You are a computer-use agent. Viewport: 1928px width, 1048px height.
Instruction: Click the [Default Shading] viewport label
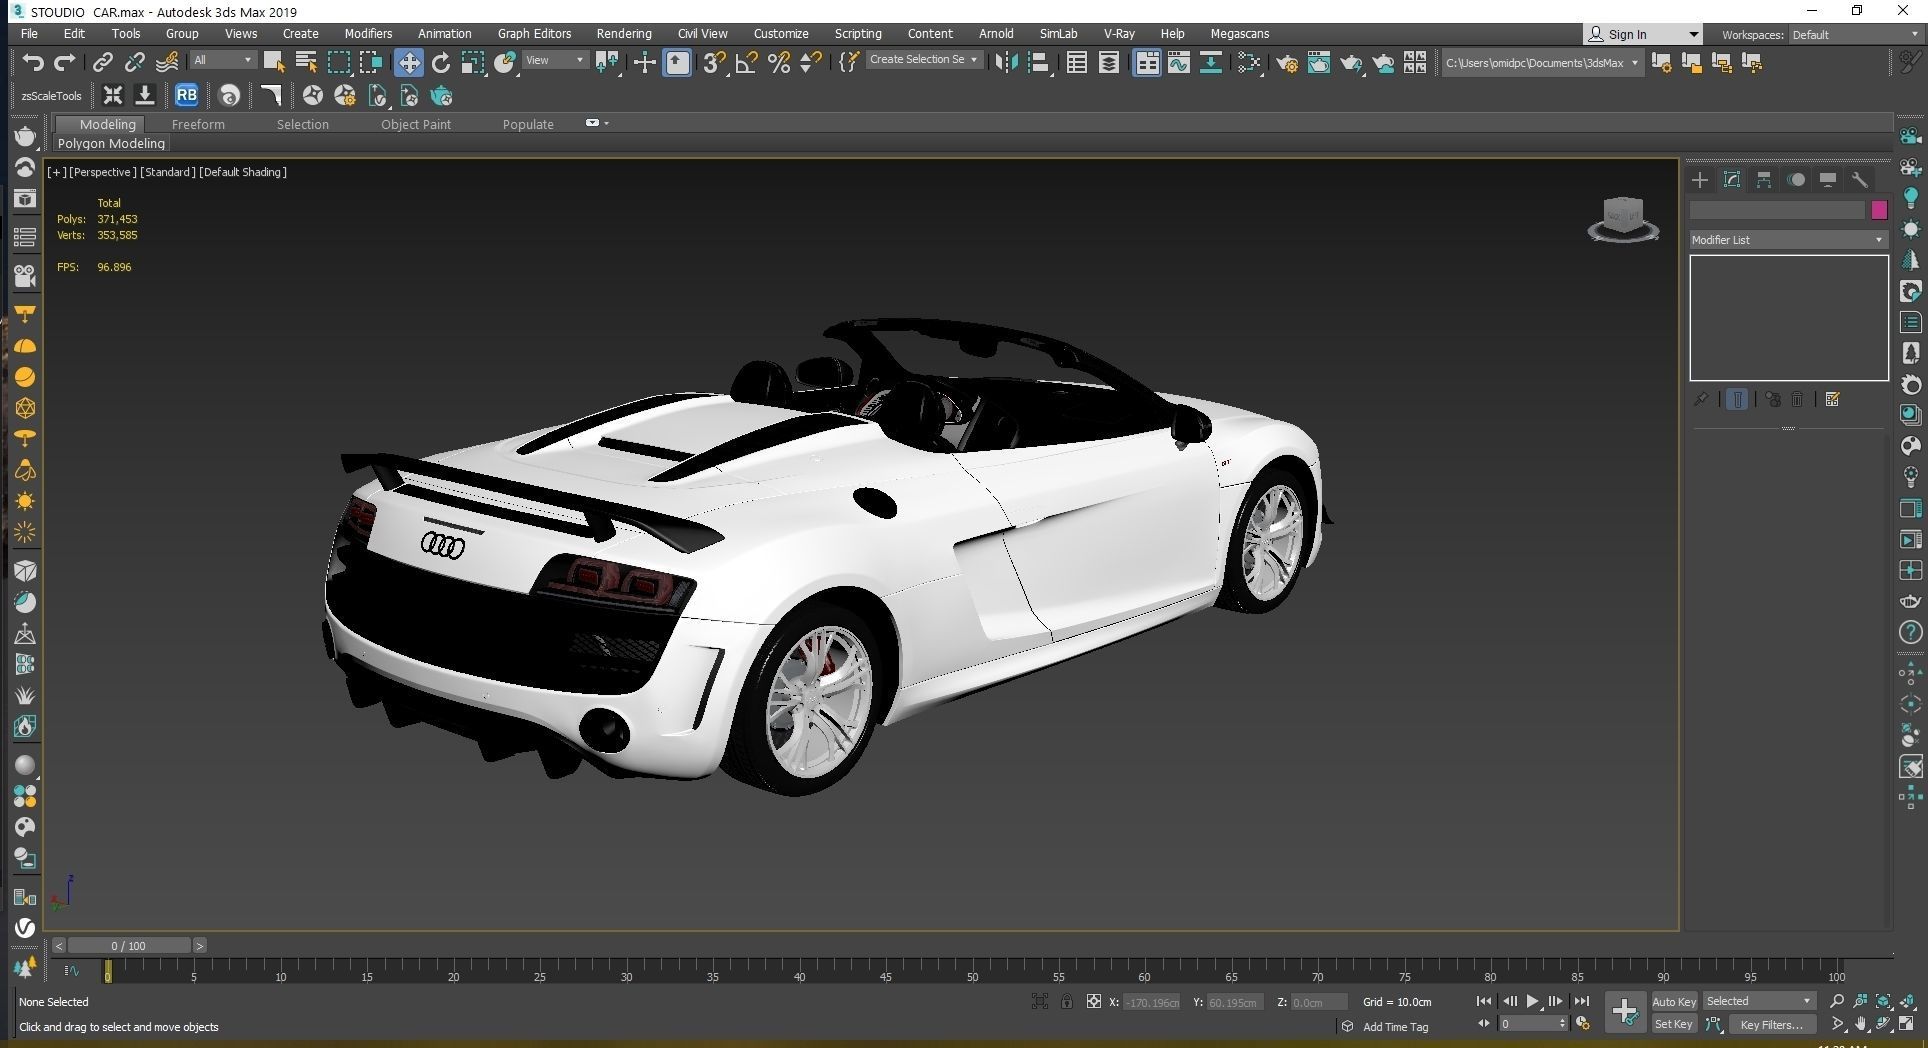tap(243, 172)
